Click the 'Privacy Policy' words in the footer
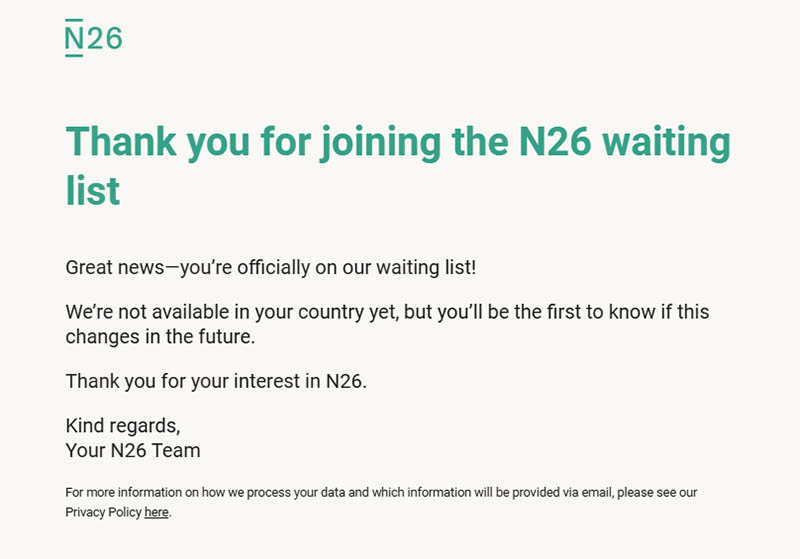 [103, 512]
